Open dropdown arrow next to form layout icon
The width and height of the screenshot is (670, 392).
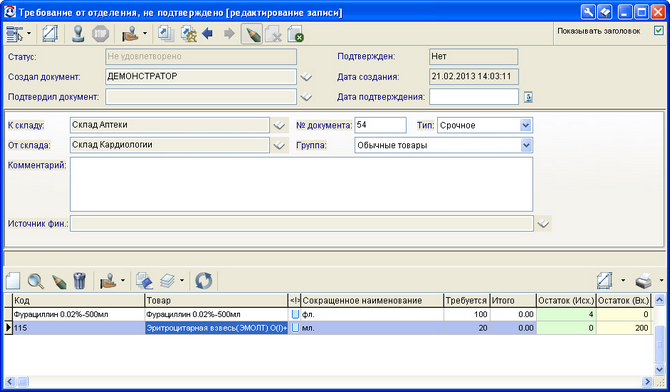tap(29, 34)
